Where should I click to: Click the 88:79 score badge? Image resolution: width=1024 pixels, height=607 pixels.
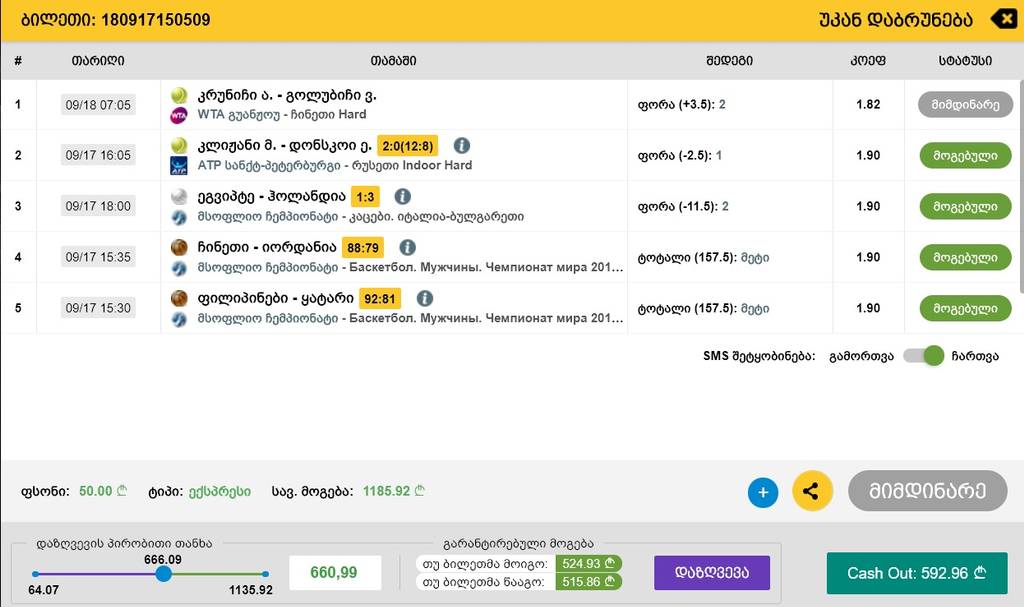[363, 248]
